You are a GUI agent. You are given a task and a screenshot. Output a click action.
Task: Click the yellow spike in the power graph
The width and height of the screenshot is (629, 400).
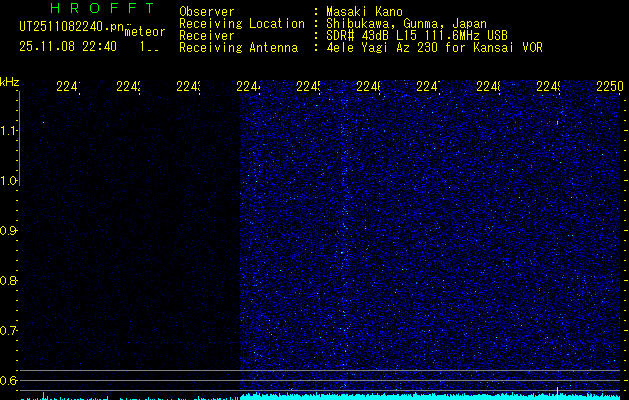click(x=557, y=393)
